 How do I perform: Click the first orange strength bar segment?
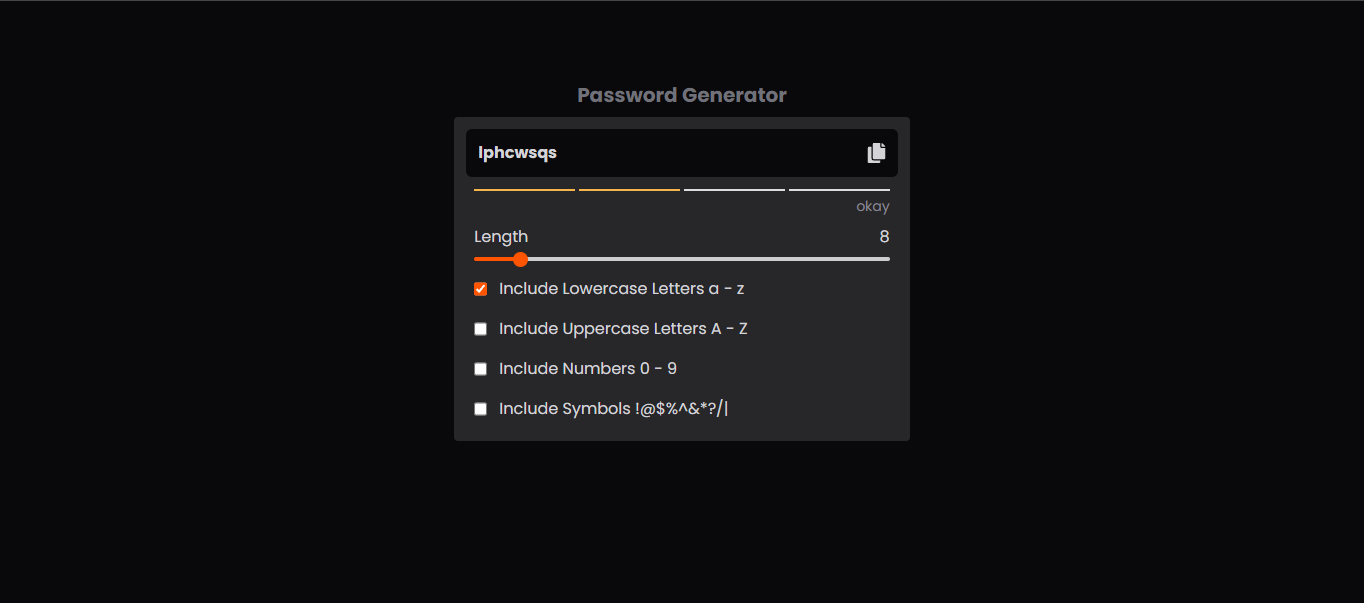[524, 189]
